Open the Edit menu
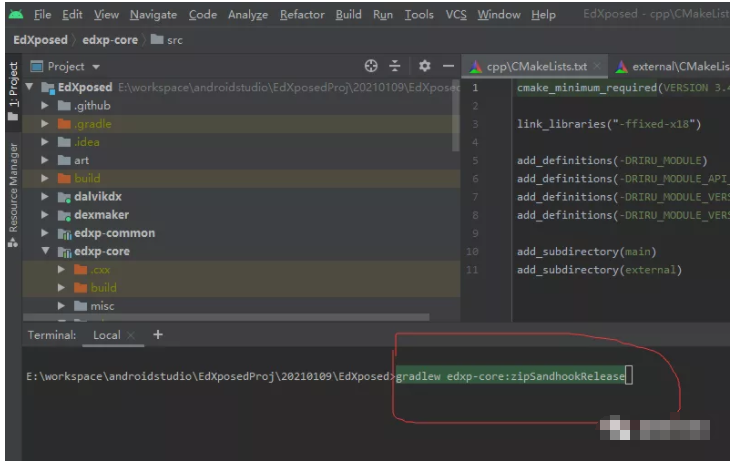Screen dimensions: 736x464 [72, 15]
